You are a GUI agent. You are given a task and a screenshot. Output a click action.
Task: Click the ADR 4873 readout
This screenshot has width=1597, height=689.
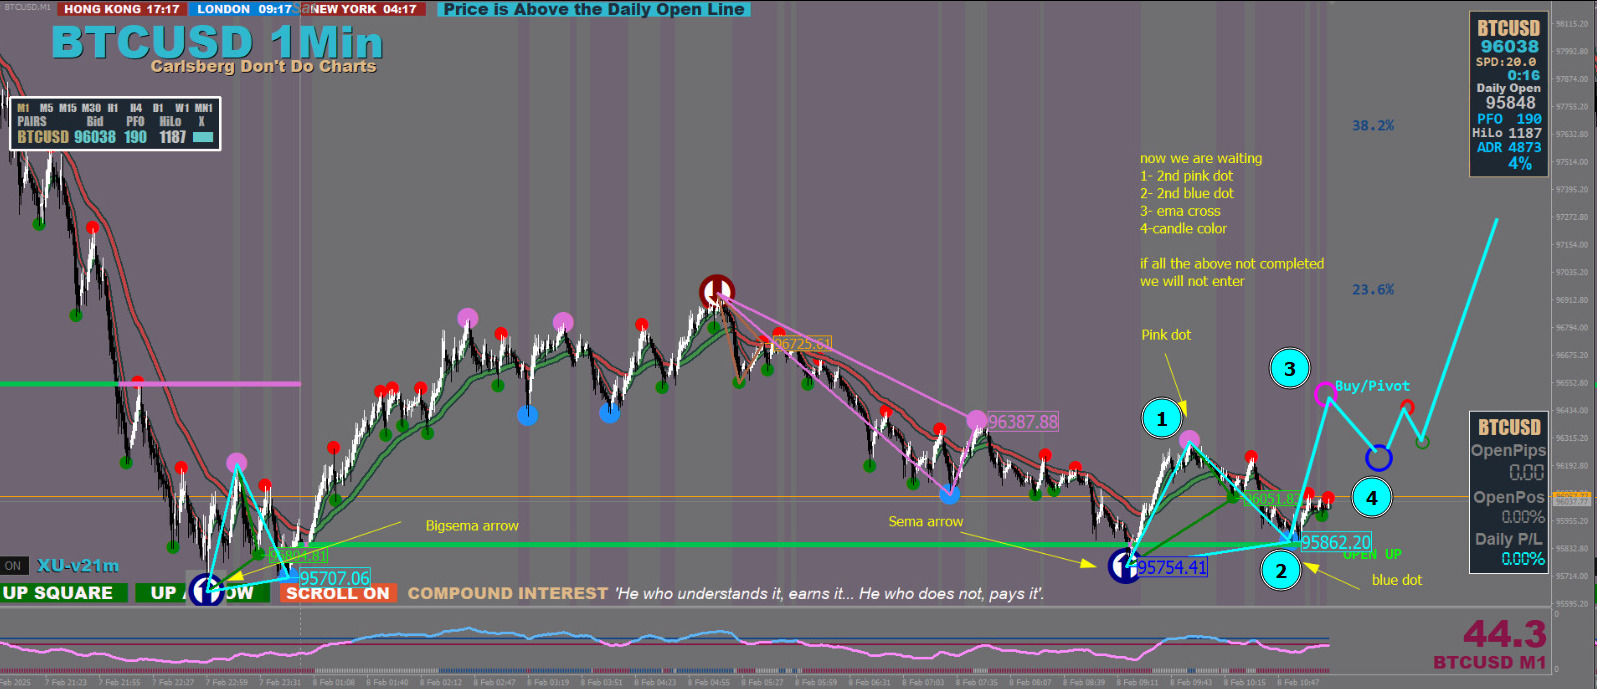click(x=1509, y=147)
